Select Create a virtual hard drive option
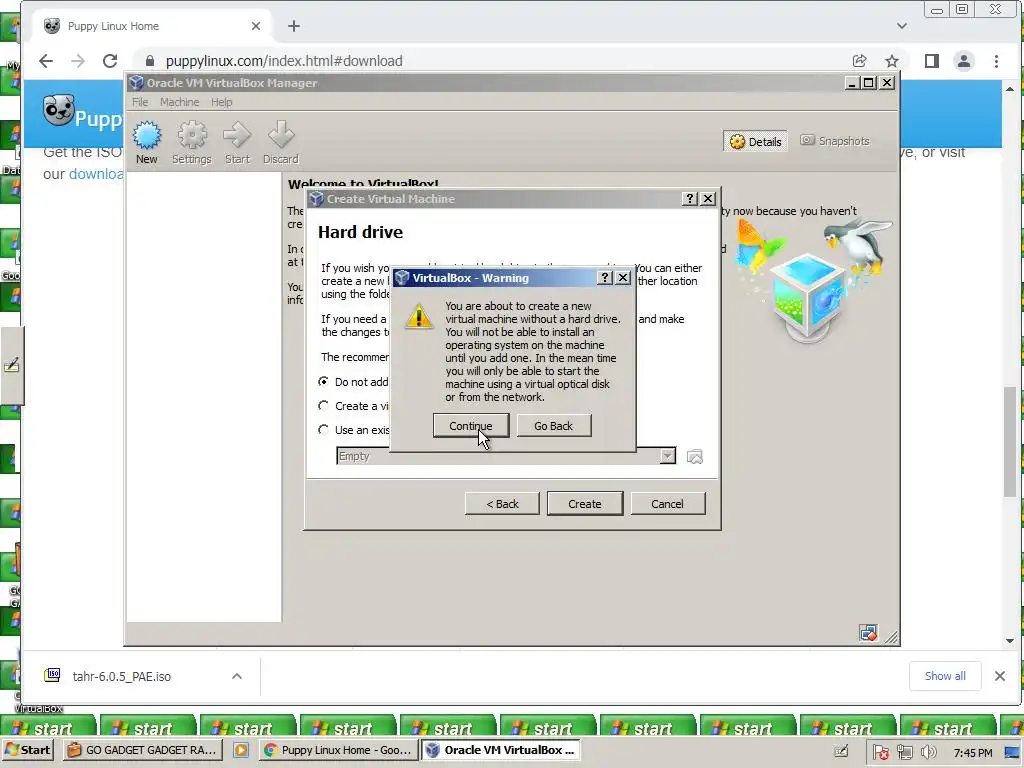The image size is (1024, 768). coord(323,406)
